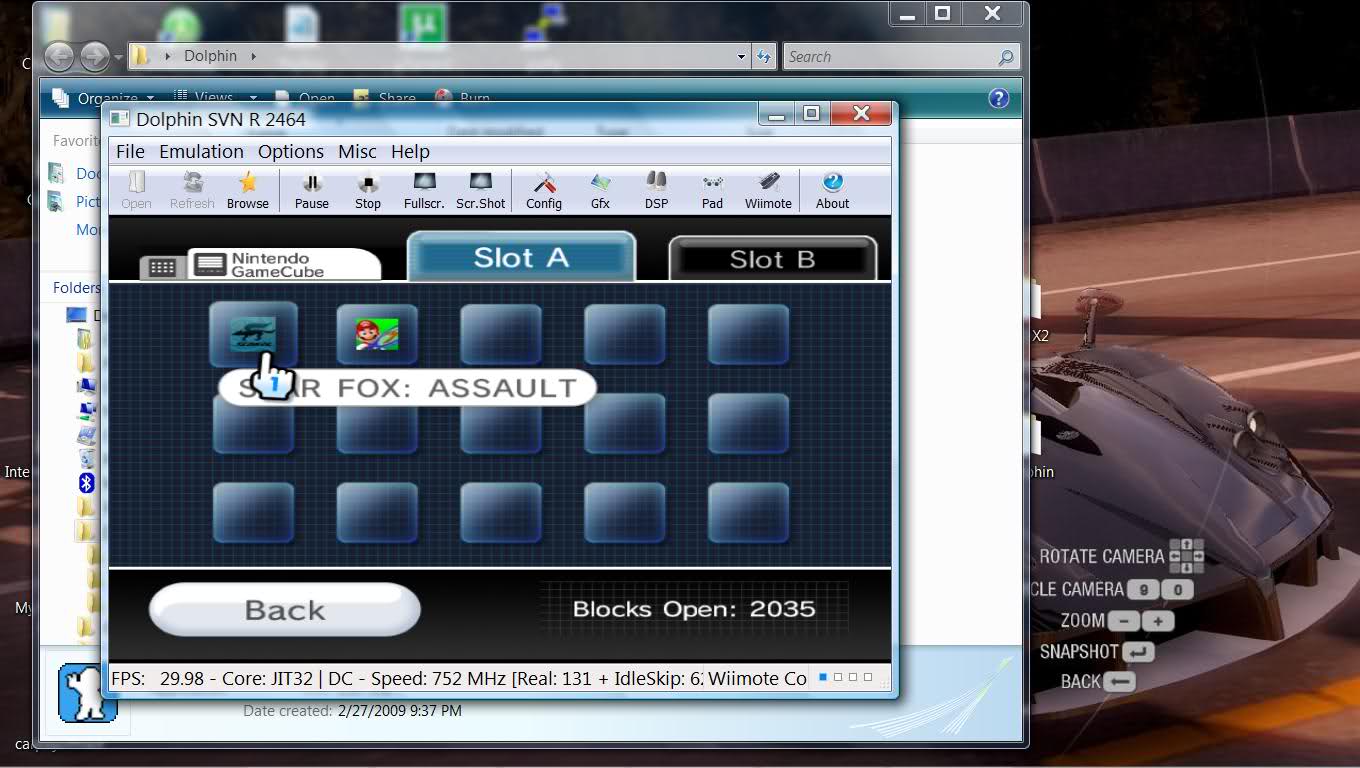Click the Nintendo GameCube memory card tab

(284, 265)
